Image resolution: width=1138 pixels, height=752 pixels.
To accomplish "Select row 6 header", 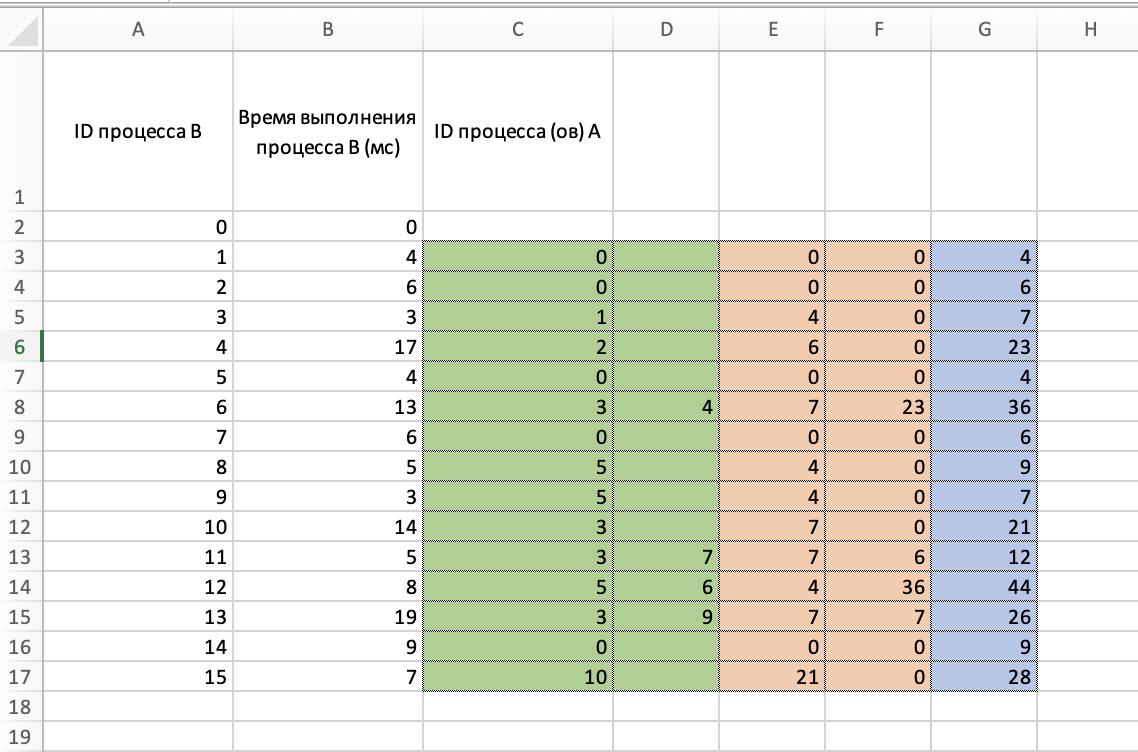I will pyautogui.click(x=21, y=347).
